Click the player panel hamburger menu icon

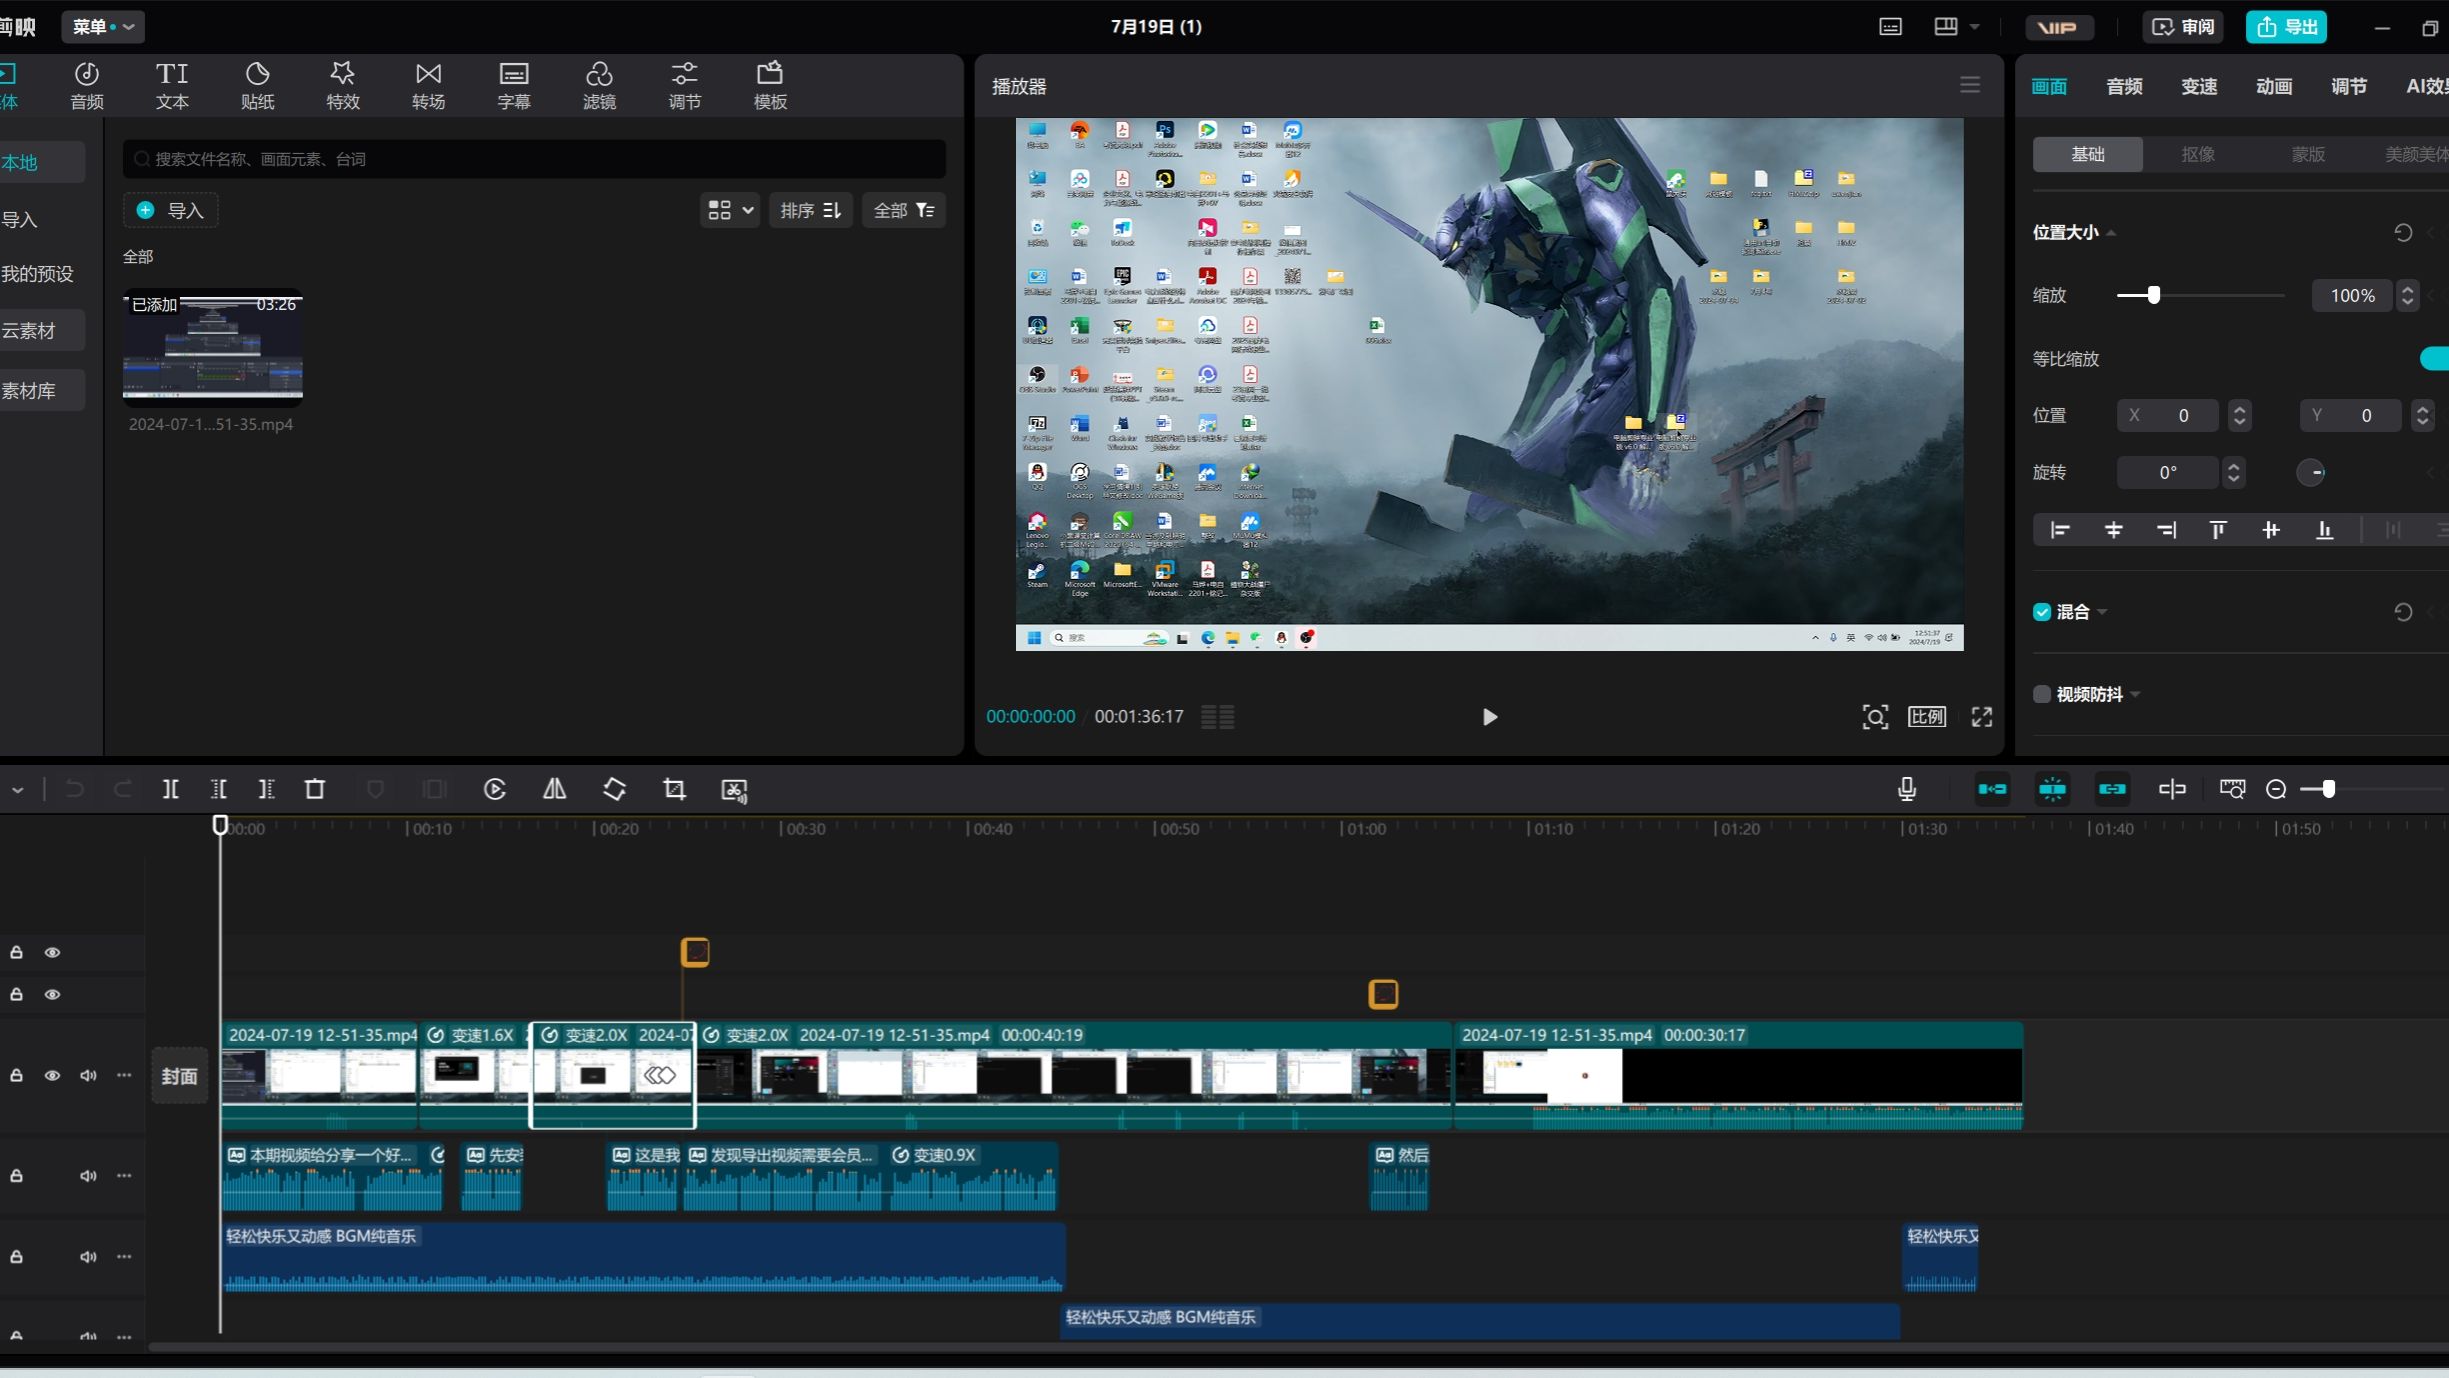coord(1970,85)
